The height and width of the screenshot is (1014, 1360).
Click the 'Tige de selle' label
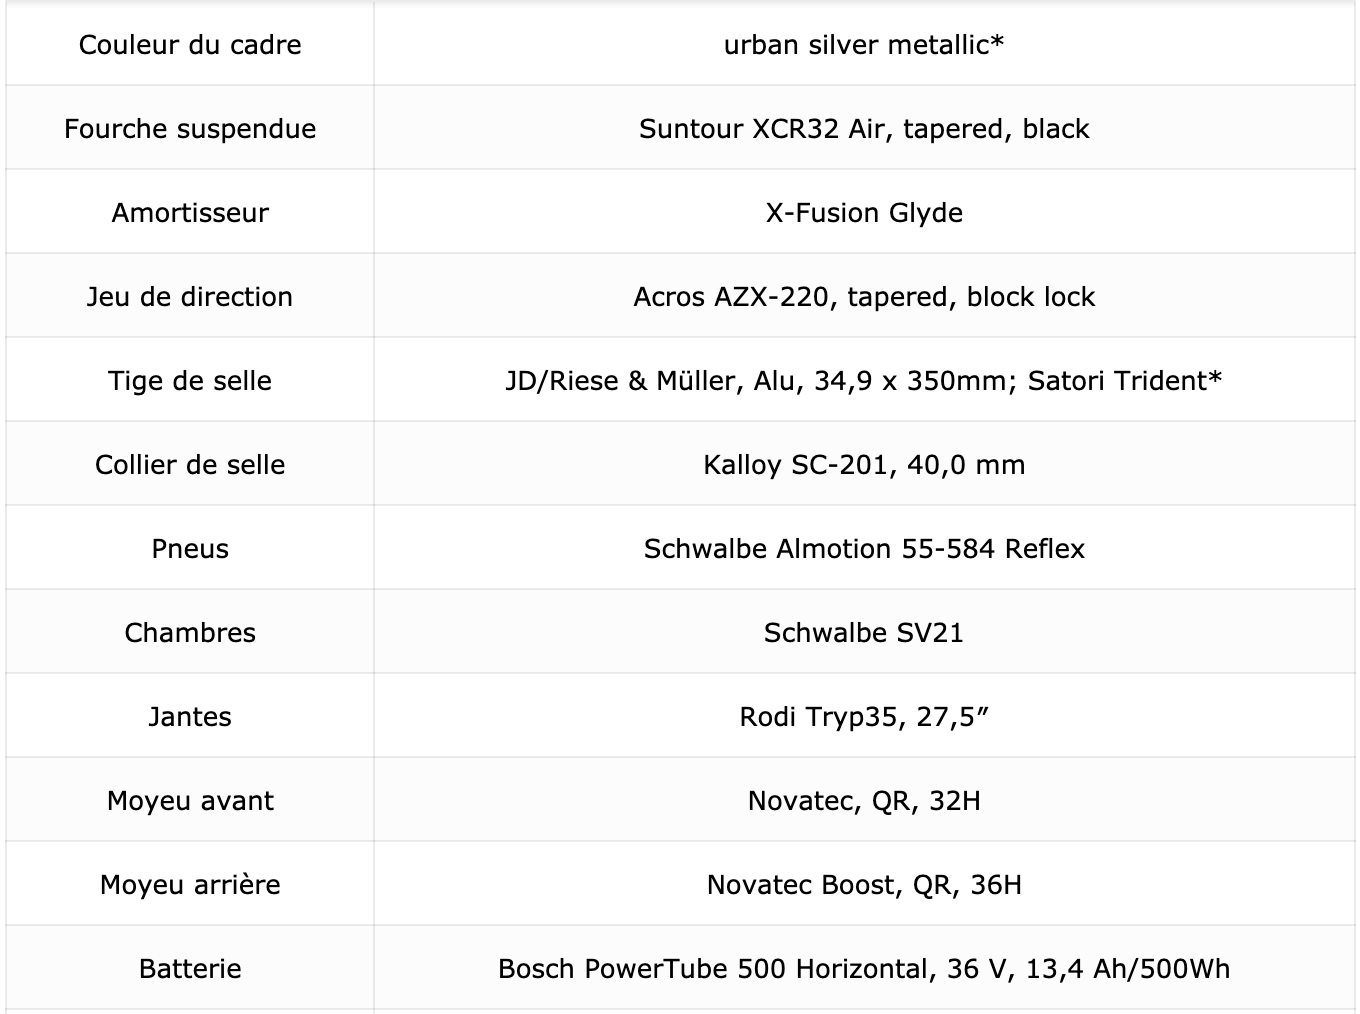click(x=190, y=380)
